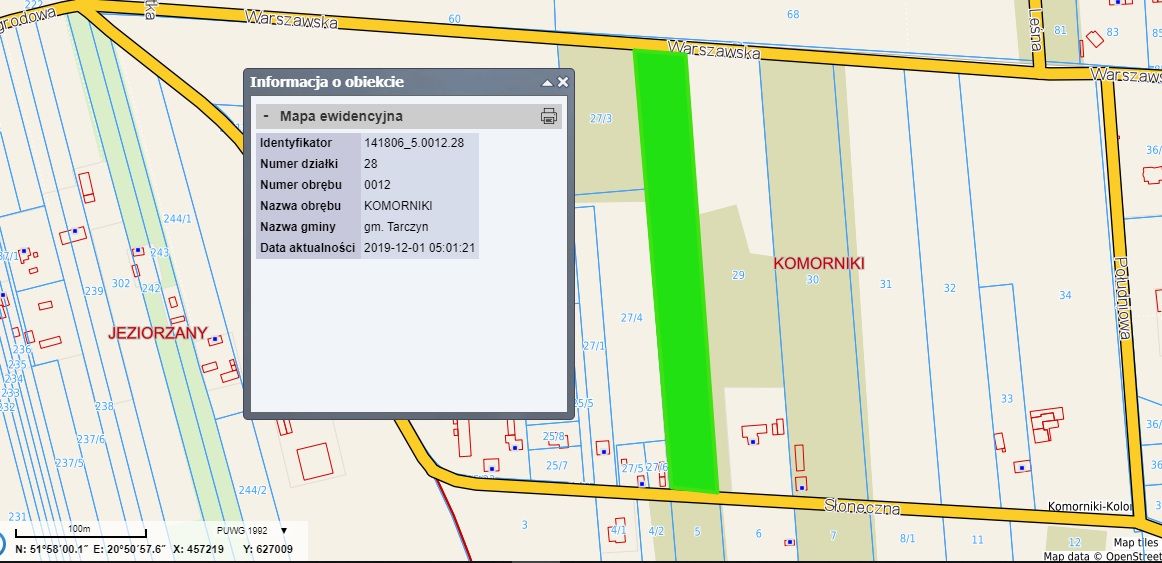The image size is (1162, 563).
Task: Click parcel number 243 on the map
Action: click(159, 253)
